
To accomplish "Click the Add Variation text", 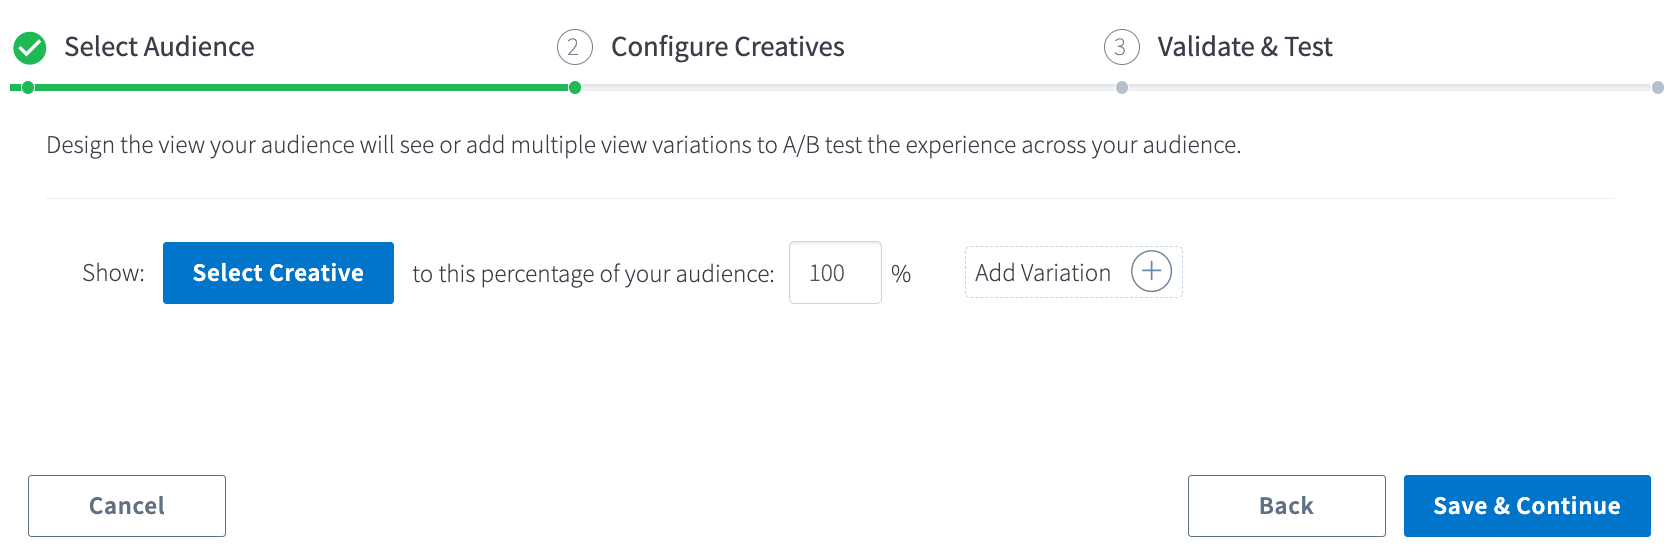I will coord(1042,273).
